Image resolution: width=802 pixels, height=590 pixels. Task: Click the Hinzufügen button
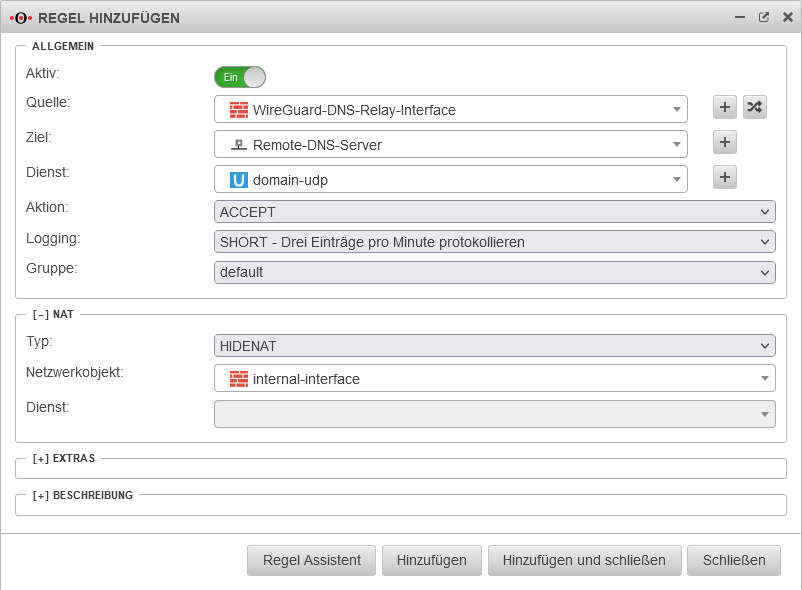pyautogui.click(x=431, y=560)
